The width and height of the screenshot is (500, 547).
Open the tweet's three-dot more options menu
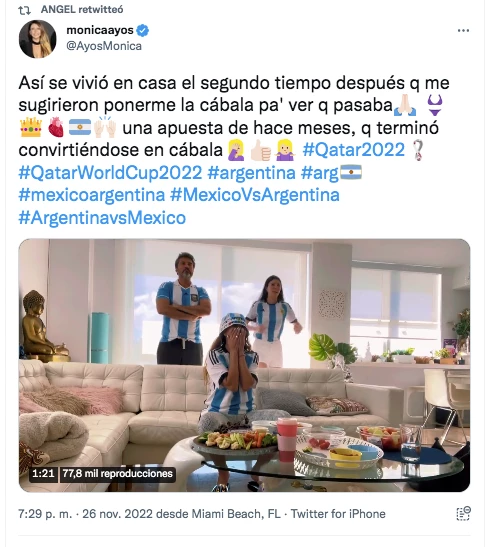(x=463, y=31)
